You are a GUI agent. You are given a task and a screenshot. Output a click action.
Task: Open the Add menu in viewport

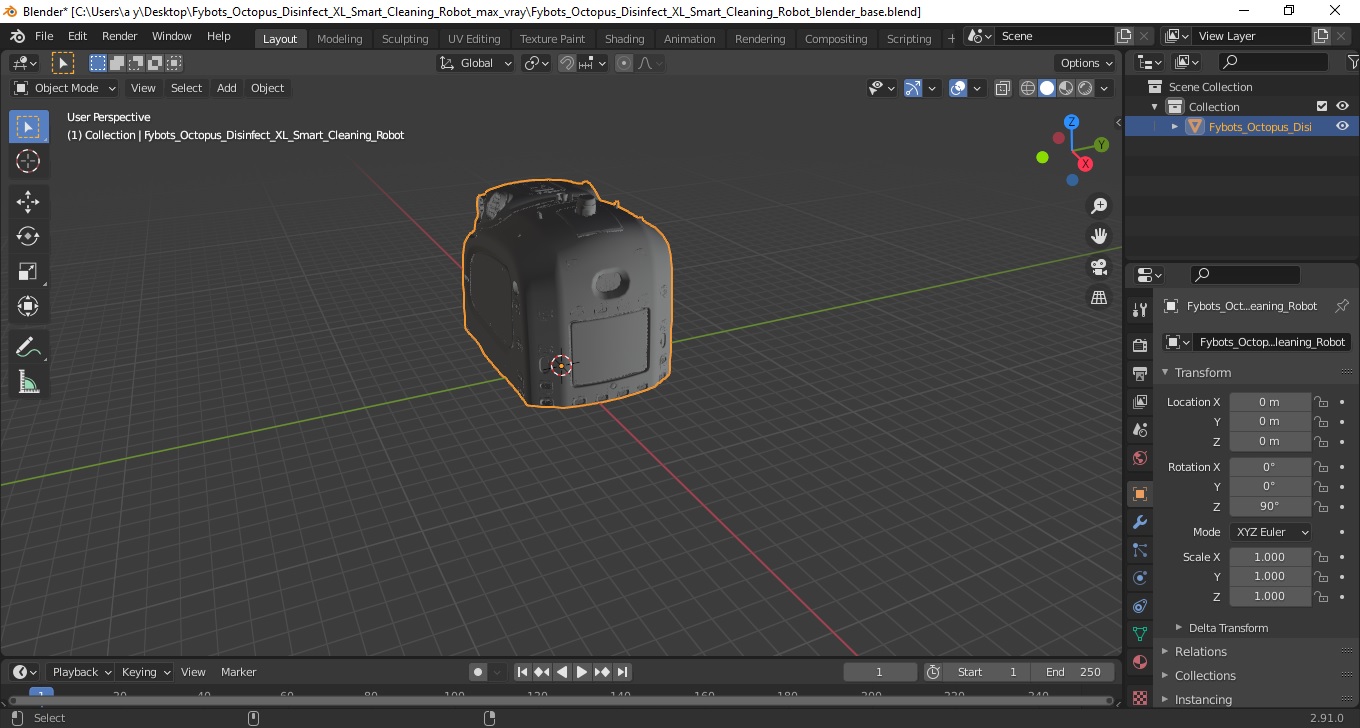pyautogui.click(x=227, y=88)
